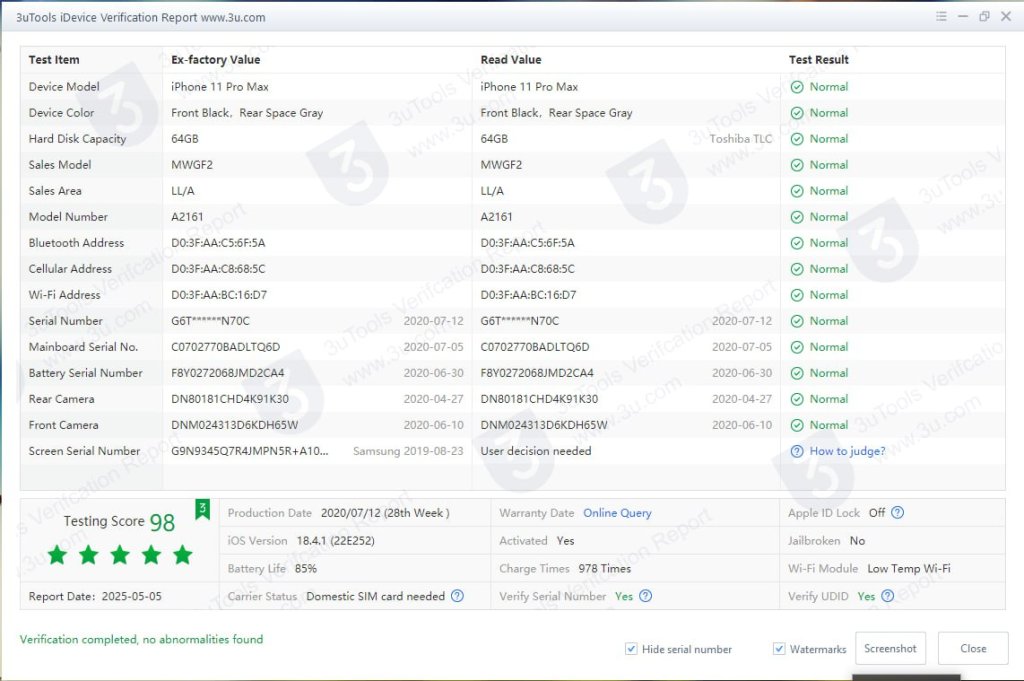The image size is (1024, 681).
Task: Click the first green rating star
Action: pos(57,555)
